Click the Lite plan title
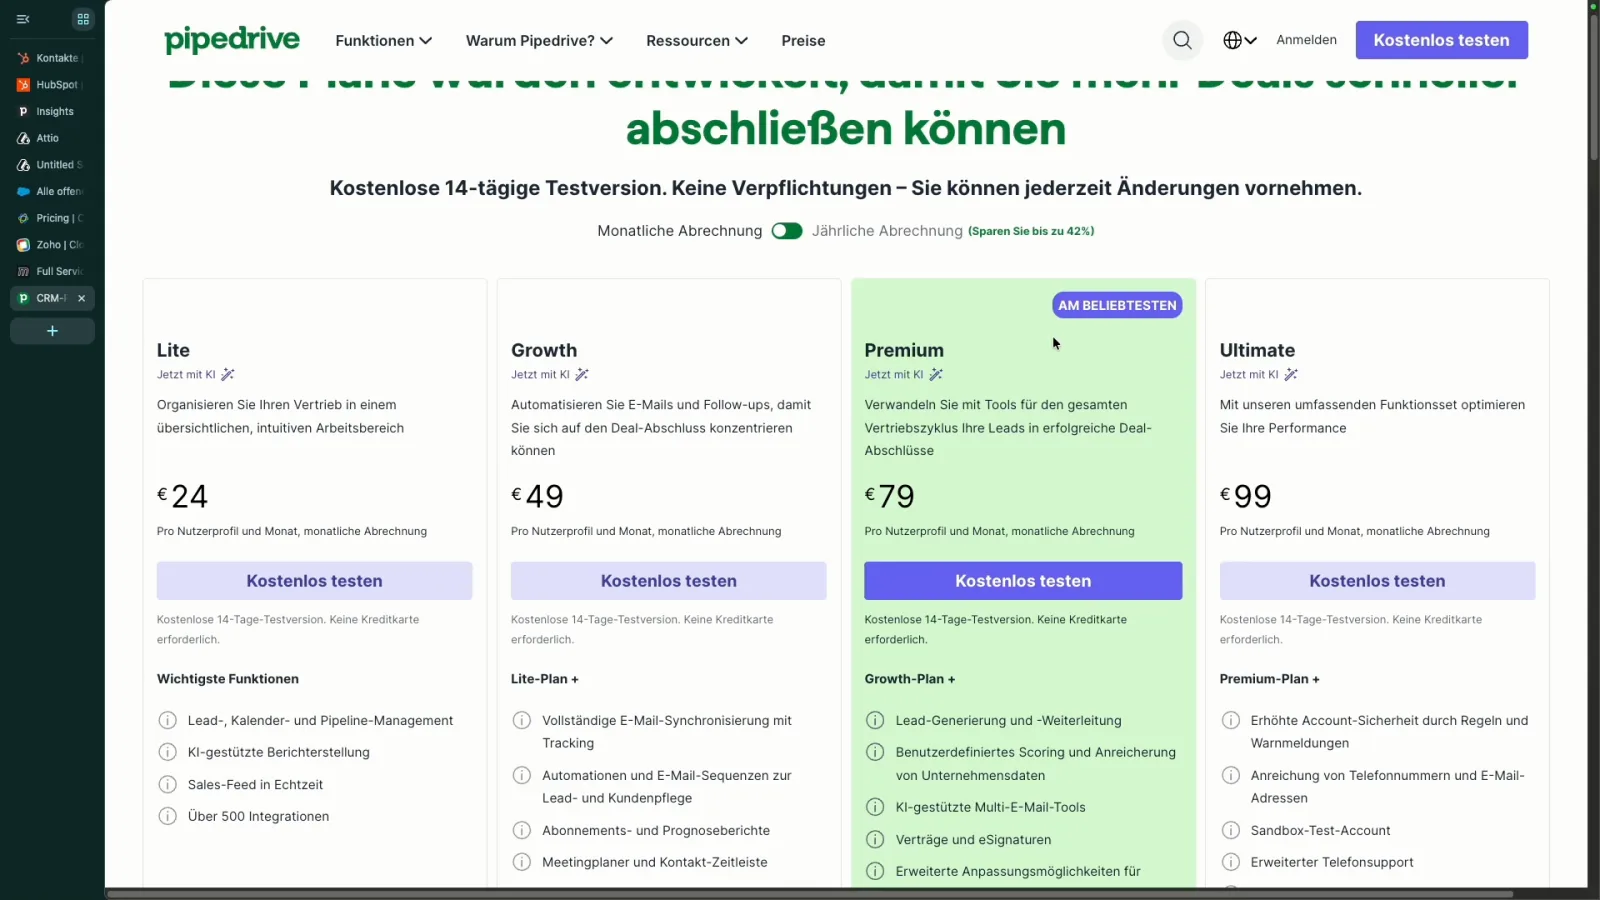The width and height of the screenshot is (1600, 900). (x=173, y=350)
